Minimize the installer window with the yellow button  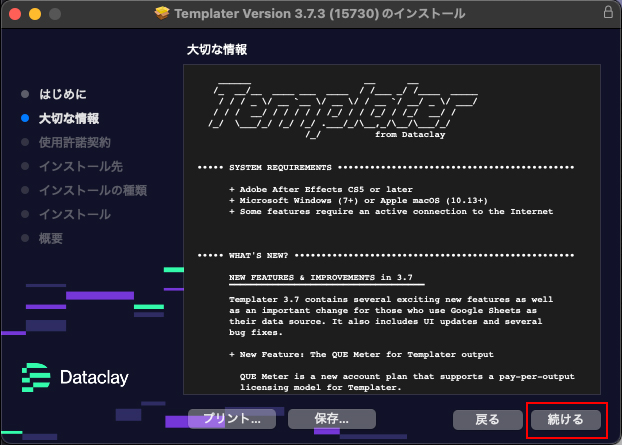point(36,14)
